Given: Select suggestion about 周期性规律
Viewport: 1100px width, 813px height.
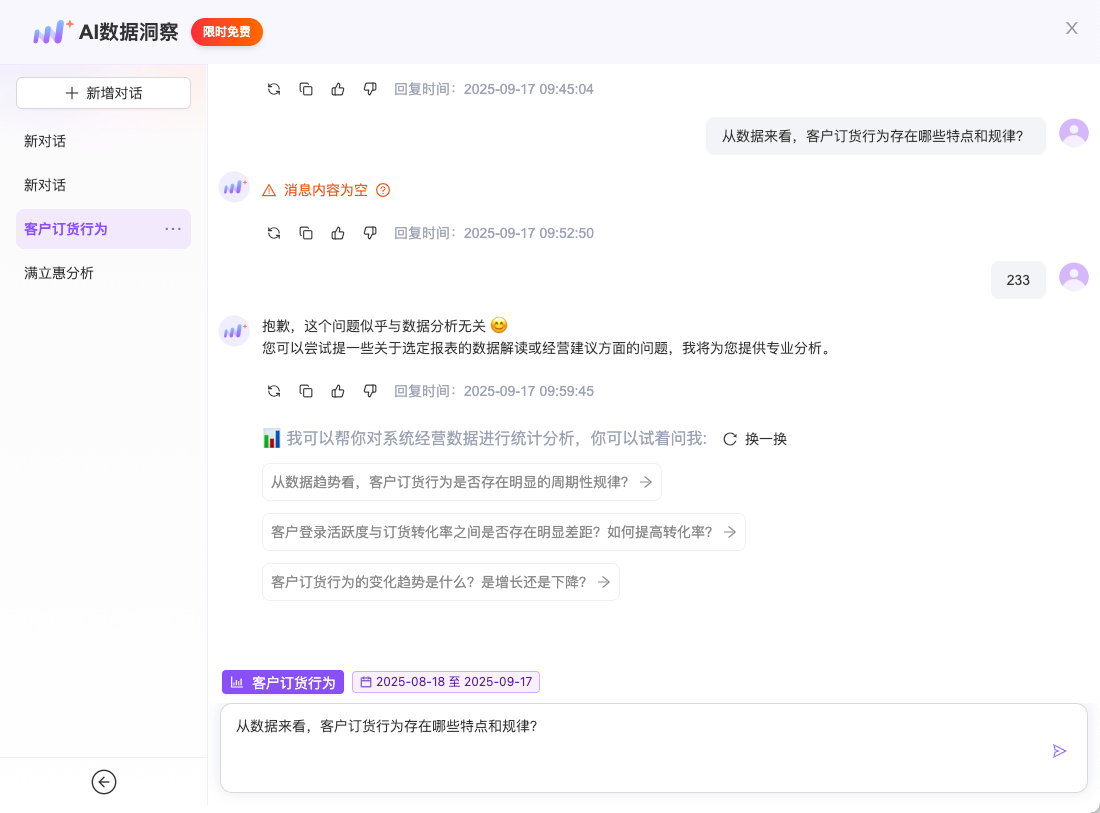Looking at the screenshot, I should tap(461, 482).
